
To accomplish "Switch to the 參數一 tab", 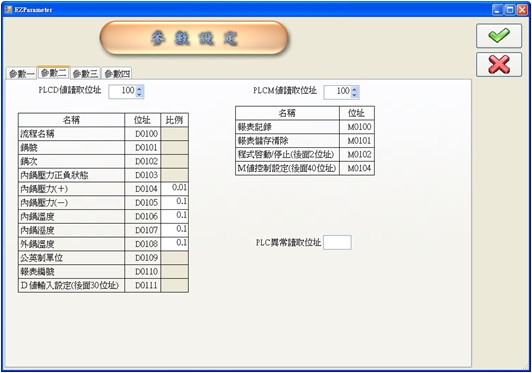I will pyautogui.click(x=21, y=74).
